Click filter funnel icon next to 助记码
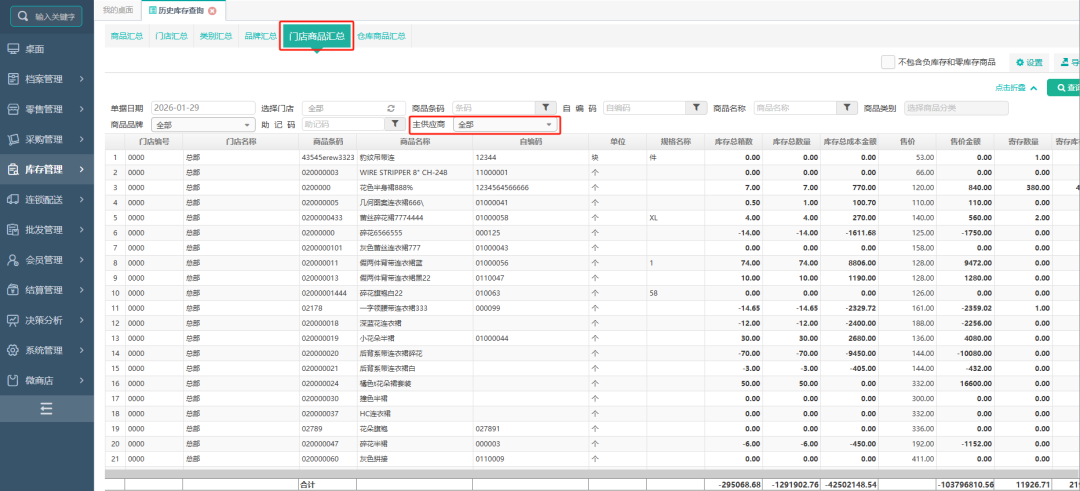The width and height of the screenshot is (1080, 491). coord(395,125)
